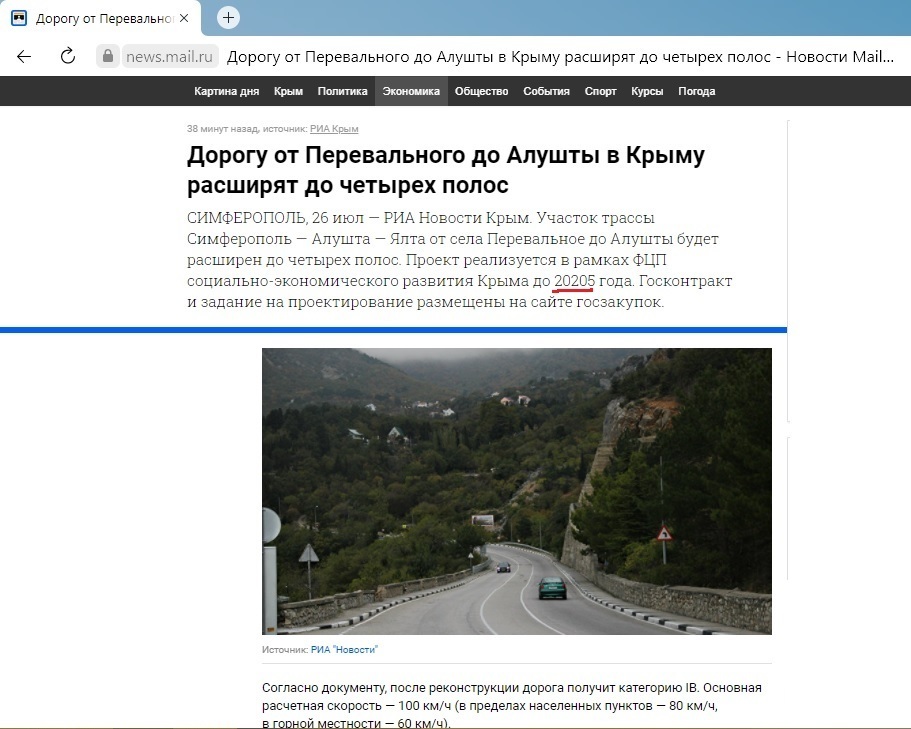Open the Курсы exchange rates page
The height and width of the screenshot is (729, 911).
pyautogui.click(x=647, y=91)
